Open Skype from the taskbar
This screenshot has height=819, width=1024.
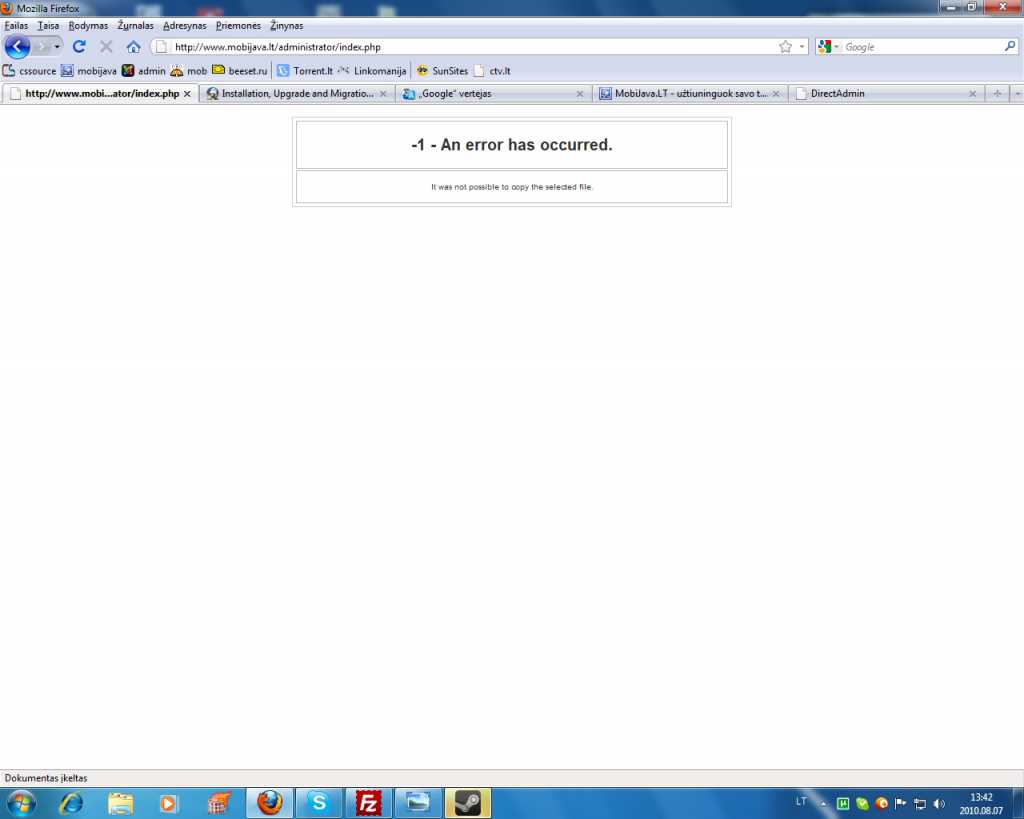click(x=319, y=802)
